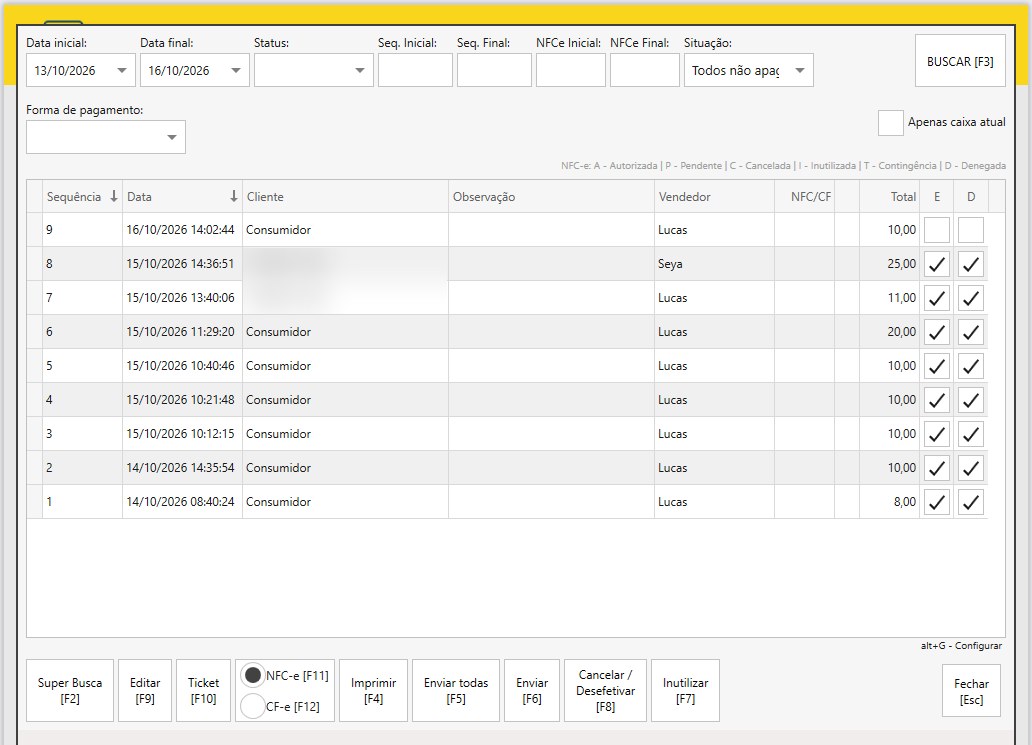Screen dimensions: 1032x745
Task: Click the Cliente column header
Action: 346,196
